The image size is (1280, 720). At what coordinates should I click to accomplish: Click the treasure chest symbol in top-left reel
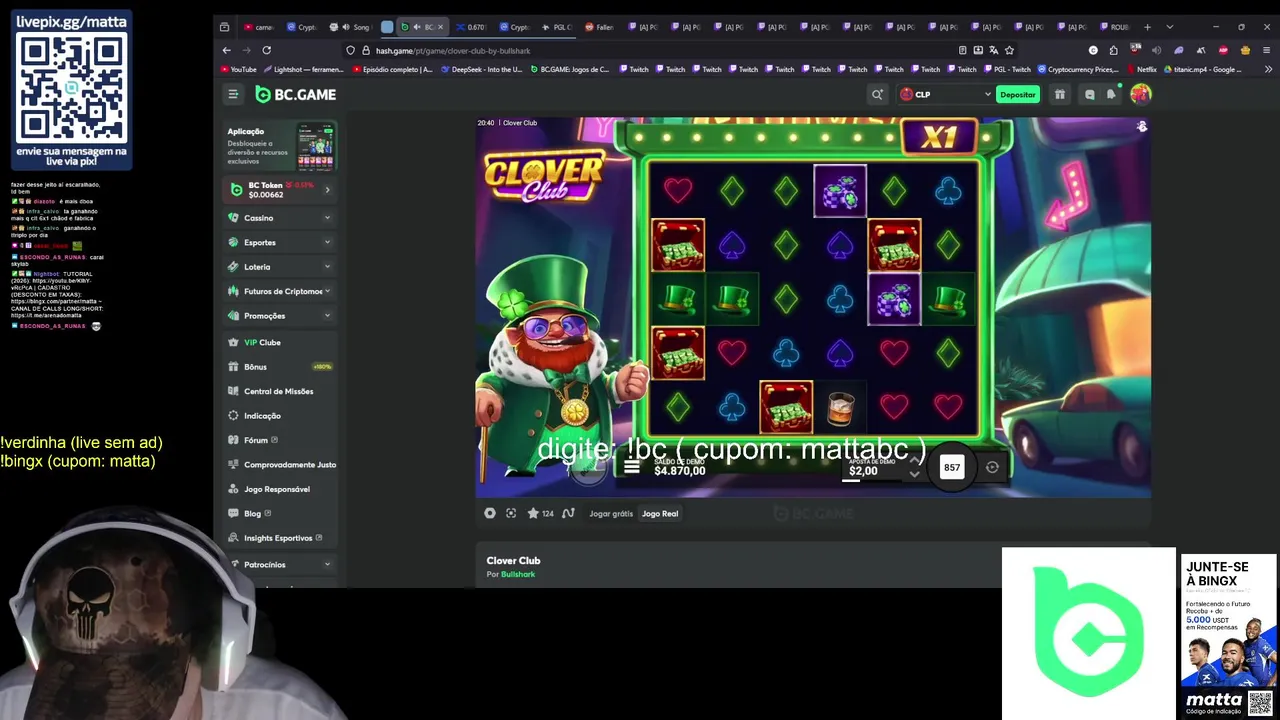[x=678, y=245]
